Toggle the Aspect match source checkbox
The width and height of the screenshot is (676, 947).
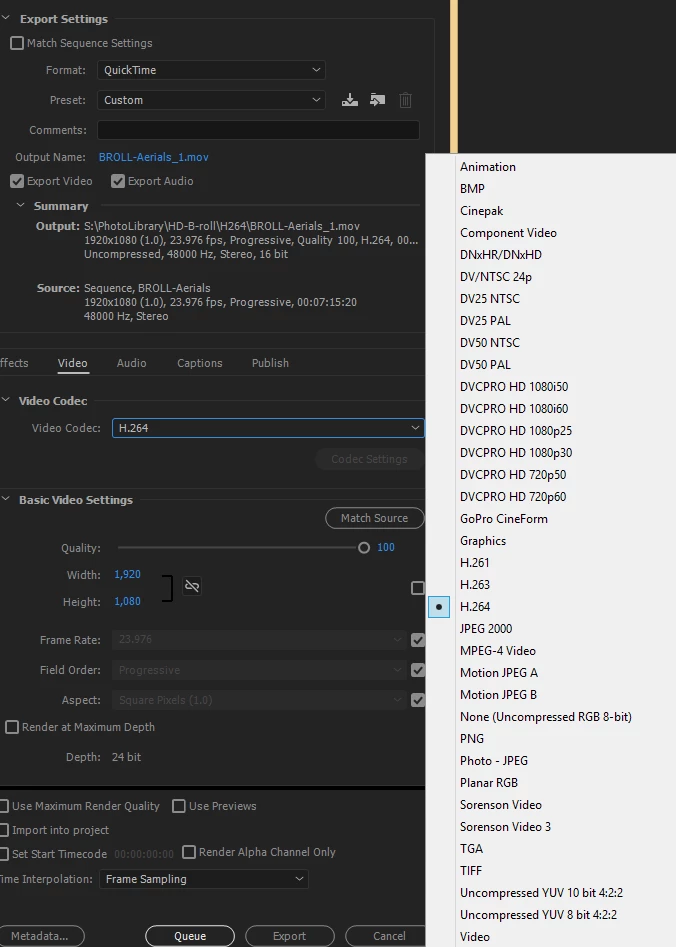tap(417, 700)
